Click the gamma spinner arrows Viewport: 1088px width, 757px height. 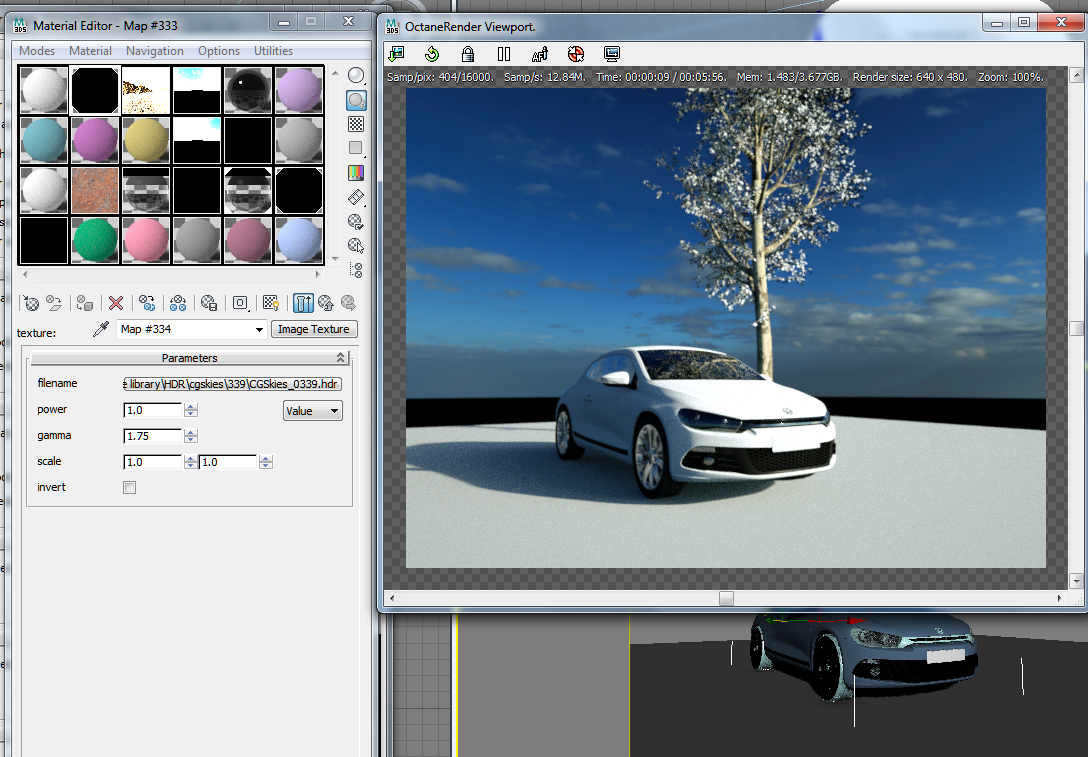(x=191, y=436)
